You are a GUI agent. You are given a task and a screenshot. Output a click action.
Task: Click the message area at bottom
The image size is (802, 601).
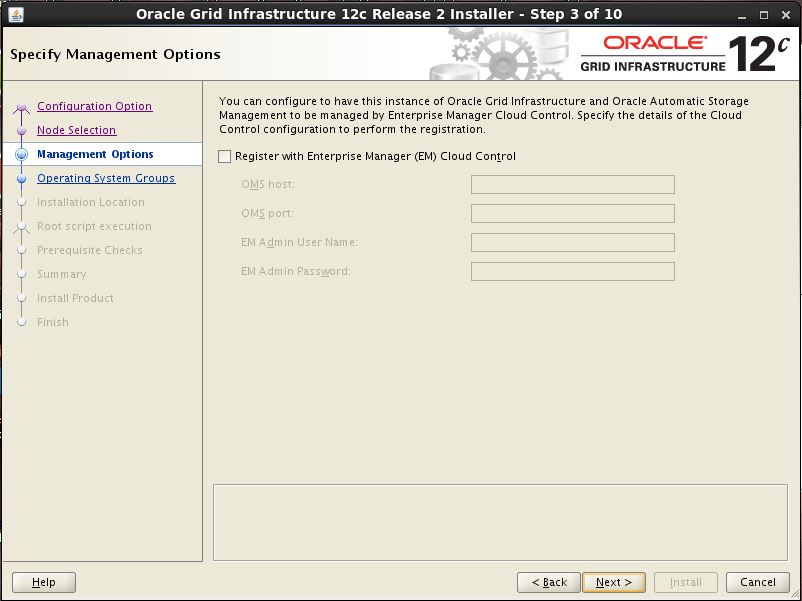[x=500, y=522]
